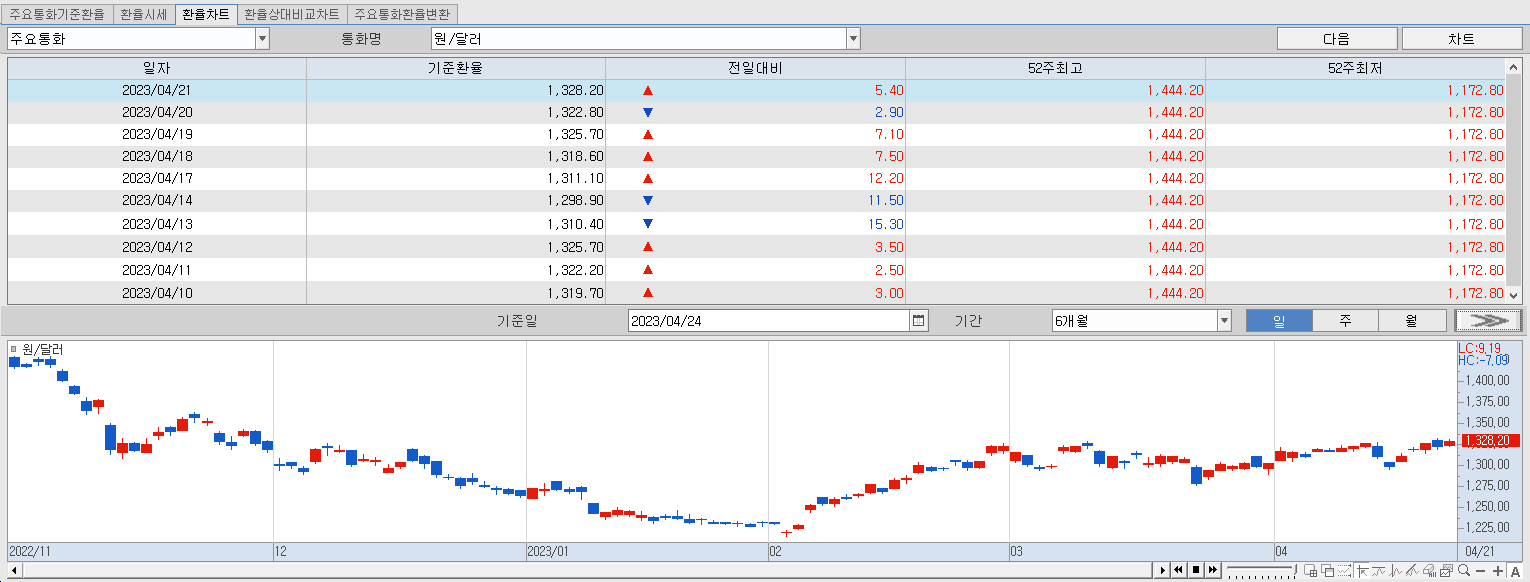This screenshot has width=1530, height=582.
Task: Click the table scroll-up arrow
Action: click(x=1513, y=67)
